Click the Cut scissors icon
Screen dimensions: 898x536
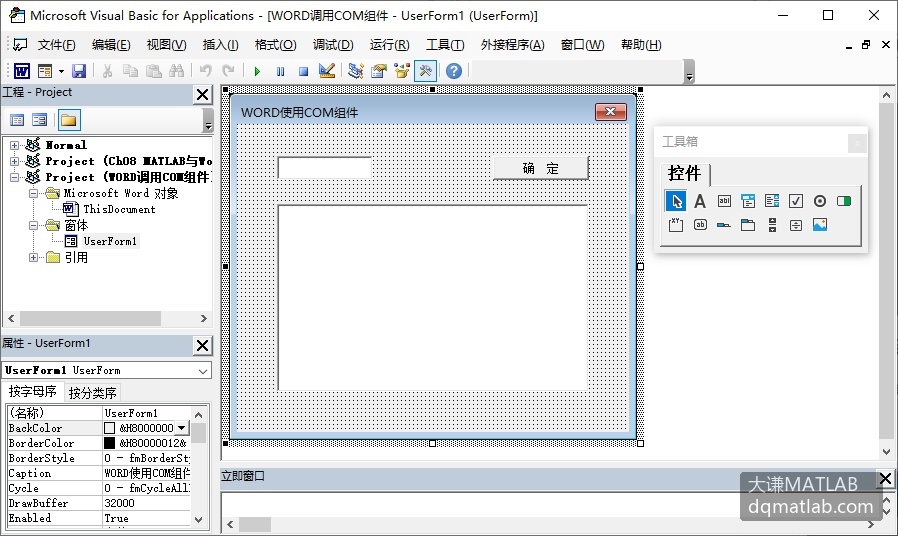[x=107, y=71]
